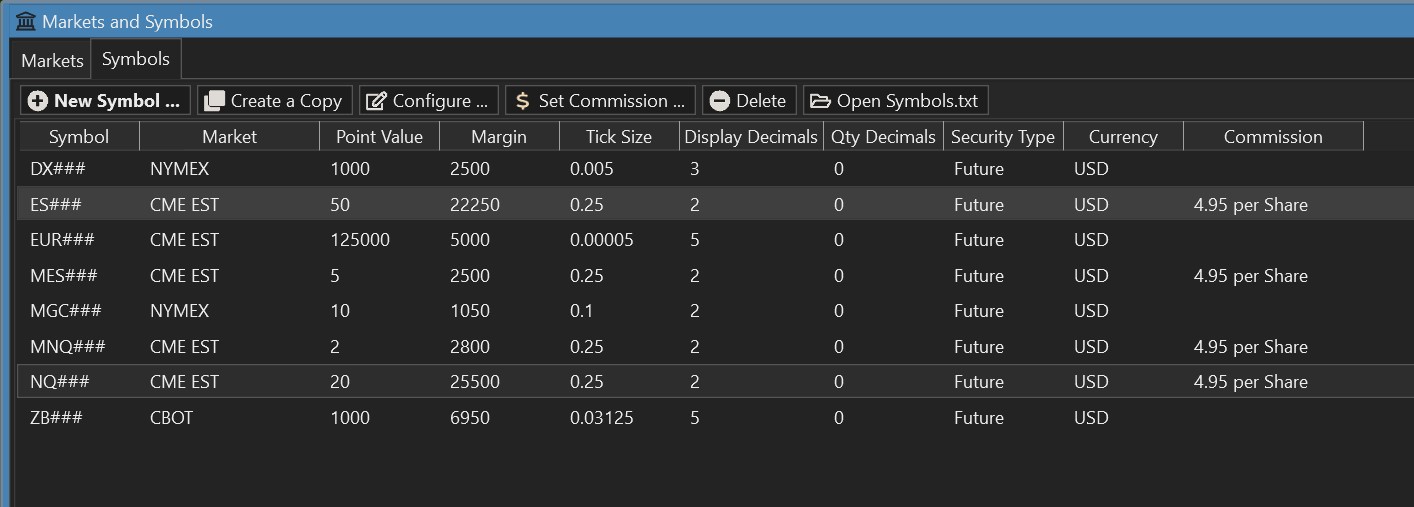
Task: Switch to the Markets tab
Action: pos(52,61)
